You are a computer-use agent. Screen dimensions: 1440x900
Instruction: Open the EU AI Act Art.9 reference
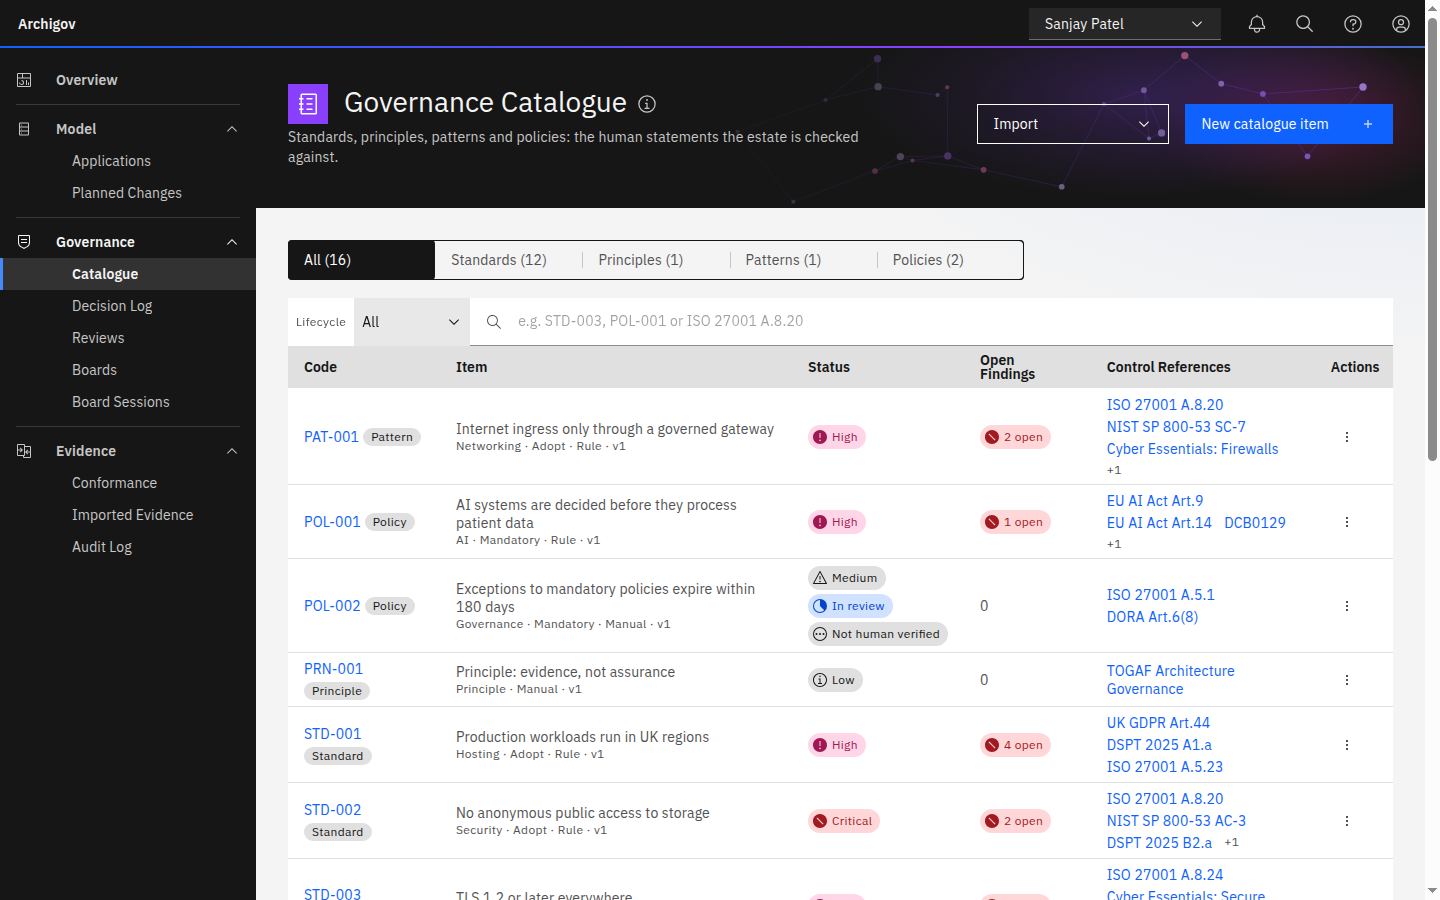1155,501
